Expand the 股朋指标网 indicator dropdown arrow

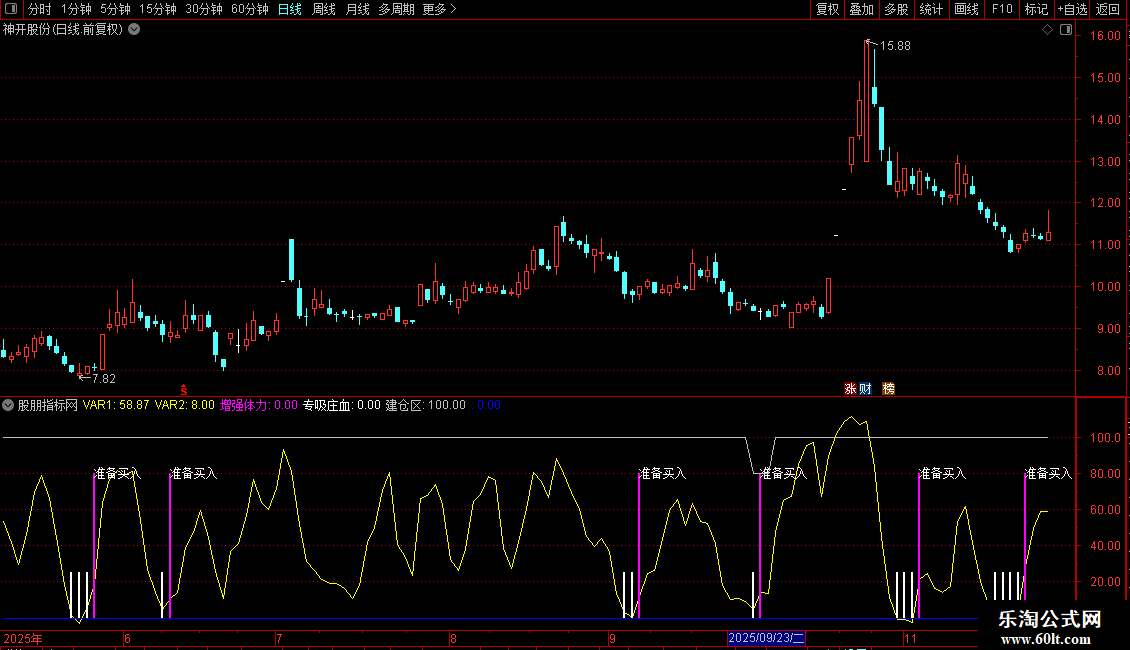9,405
